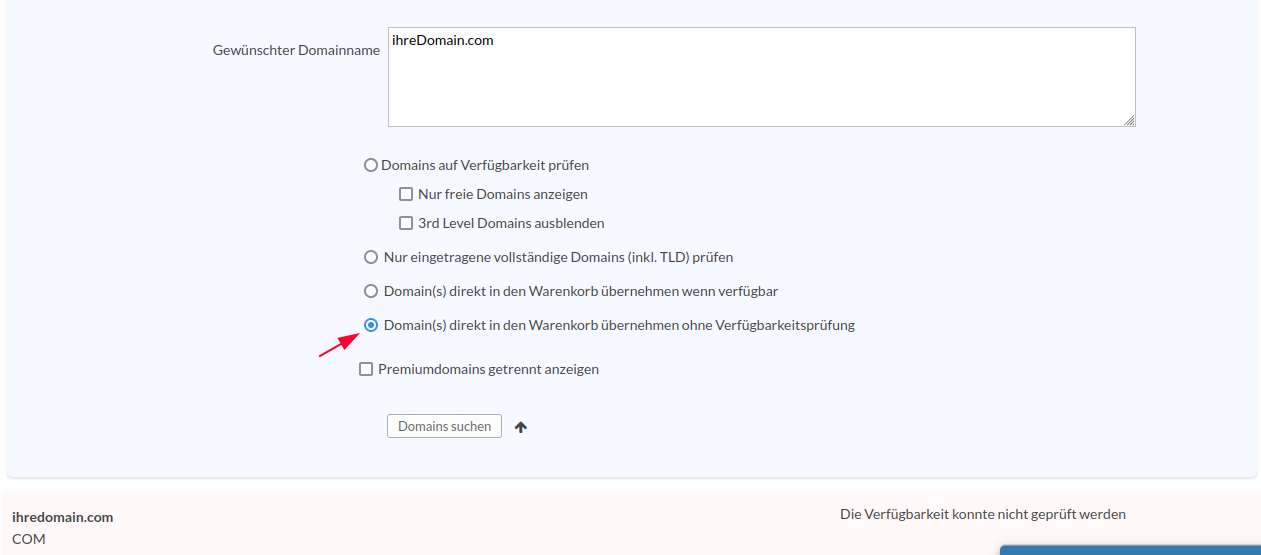
Task: Choose 'Nur eingetragene vollständige Domains' radio option
Action: [371, 257]
